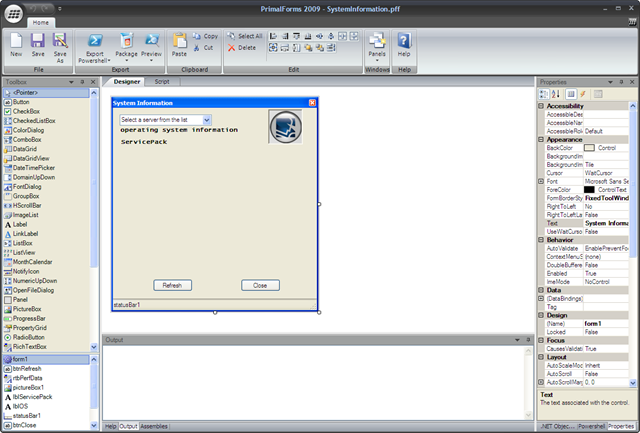The width and height of the screenshot is (640, 433).
Task: Collapse the Accessibility property category
Action: (541, 106)
